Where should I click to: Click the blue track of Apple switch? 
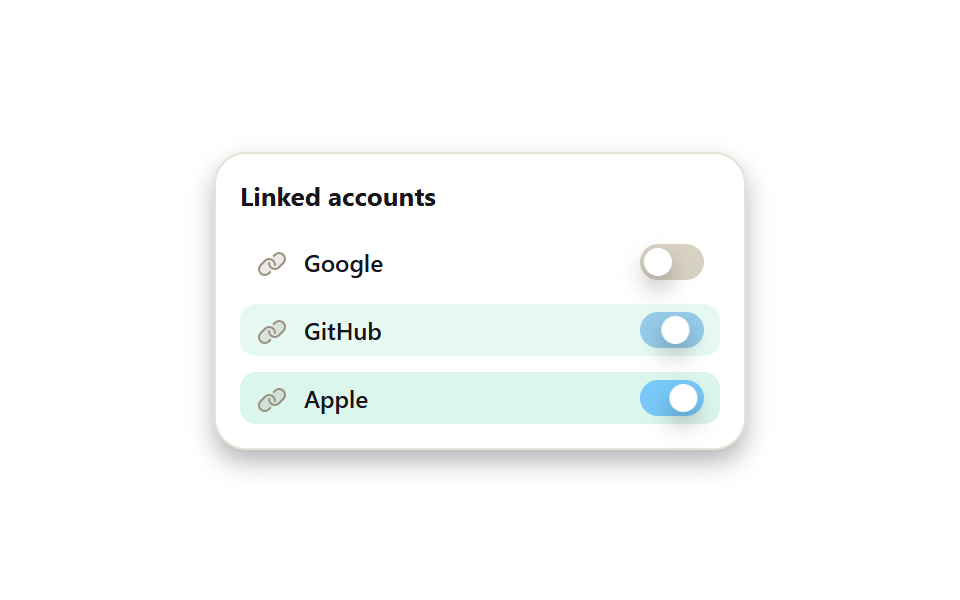(x=654, y=399)
